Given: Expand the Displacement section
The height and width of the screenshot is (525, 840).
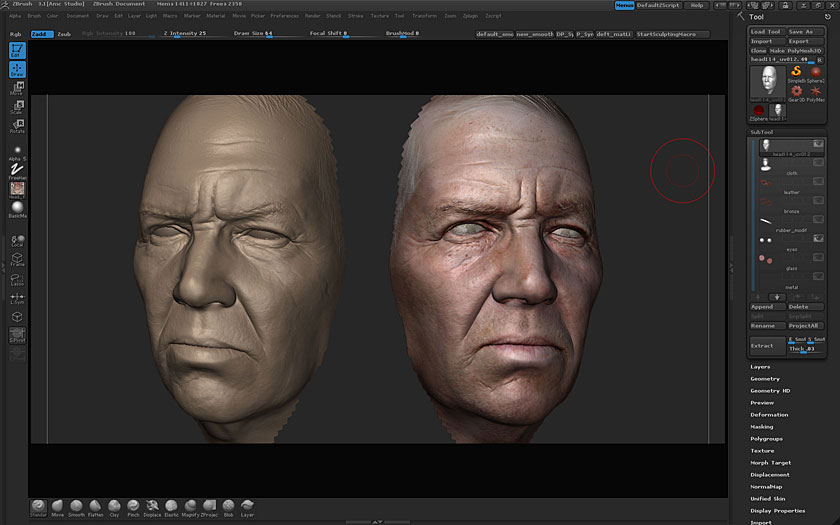Looking at the screenshot, I should [770, 475].
